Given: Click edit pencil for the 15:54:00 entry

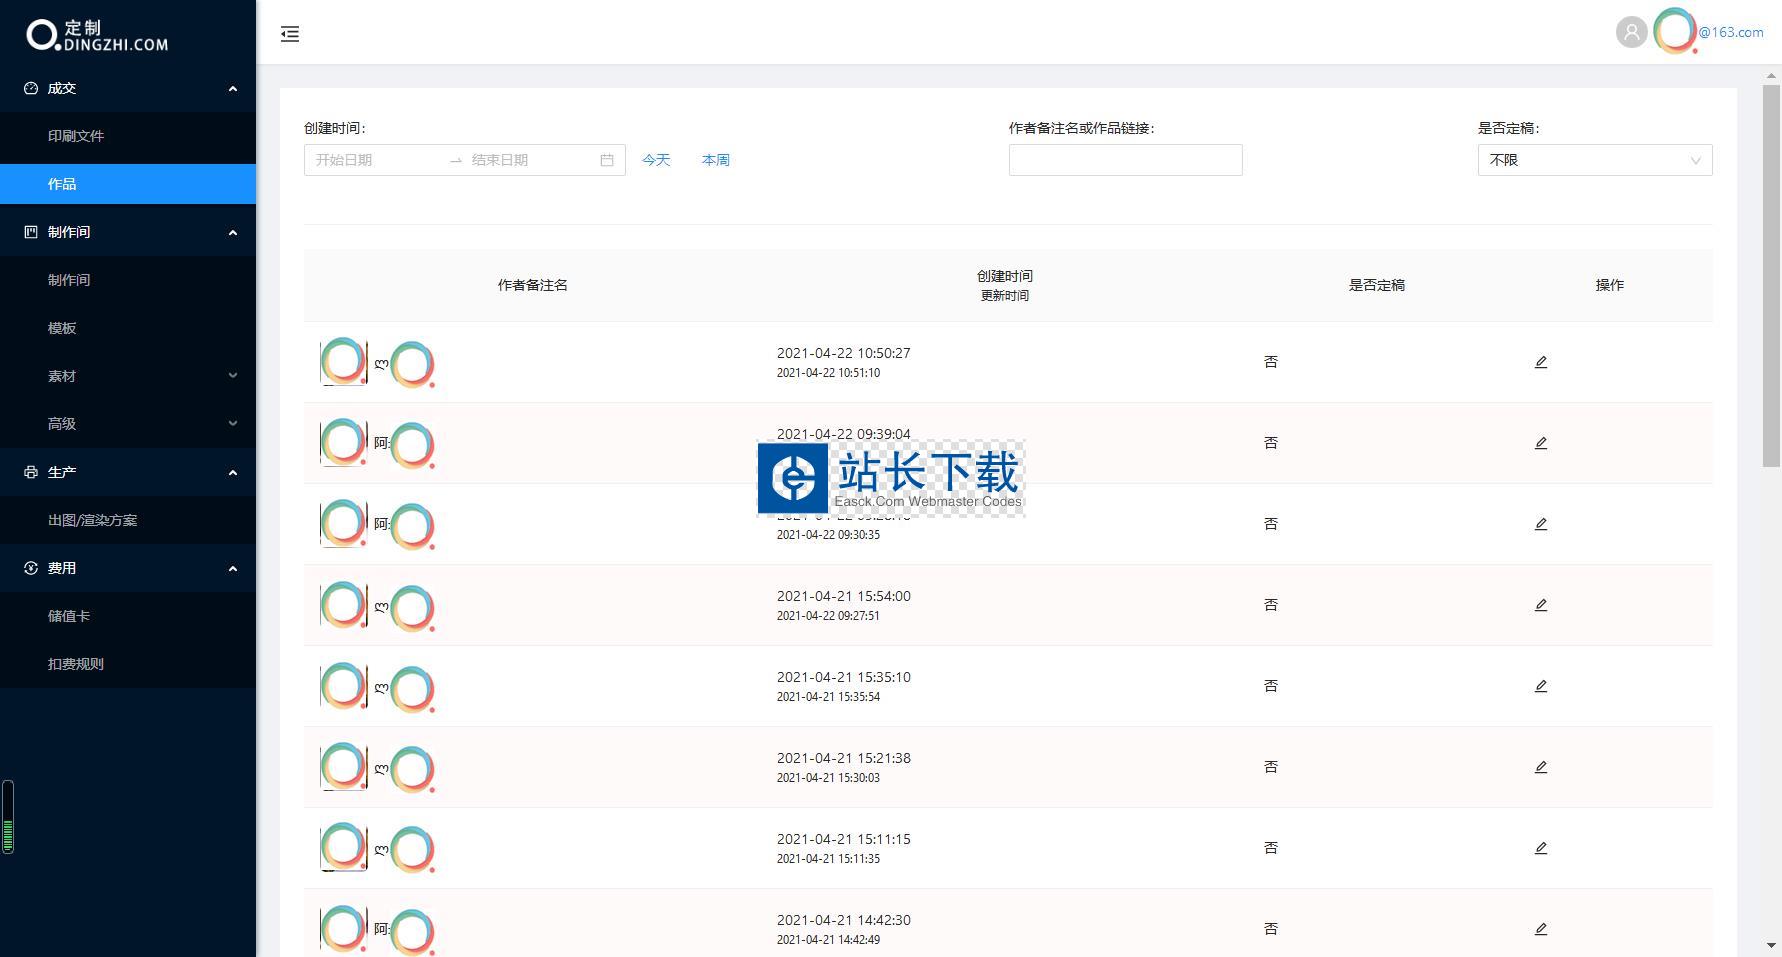Looking at the screenshot, I should click(x=1540, y=605).
